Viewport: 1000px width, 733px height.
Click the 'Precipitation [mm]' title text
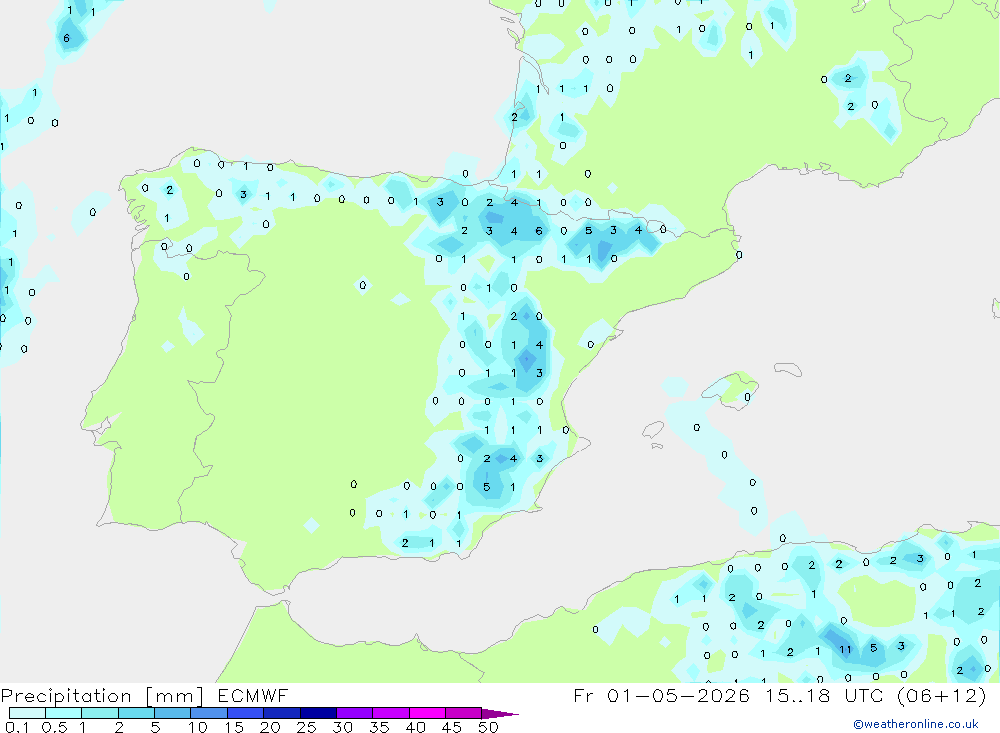[x=102, y=695]
